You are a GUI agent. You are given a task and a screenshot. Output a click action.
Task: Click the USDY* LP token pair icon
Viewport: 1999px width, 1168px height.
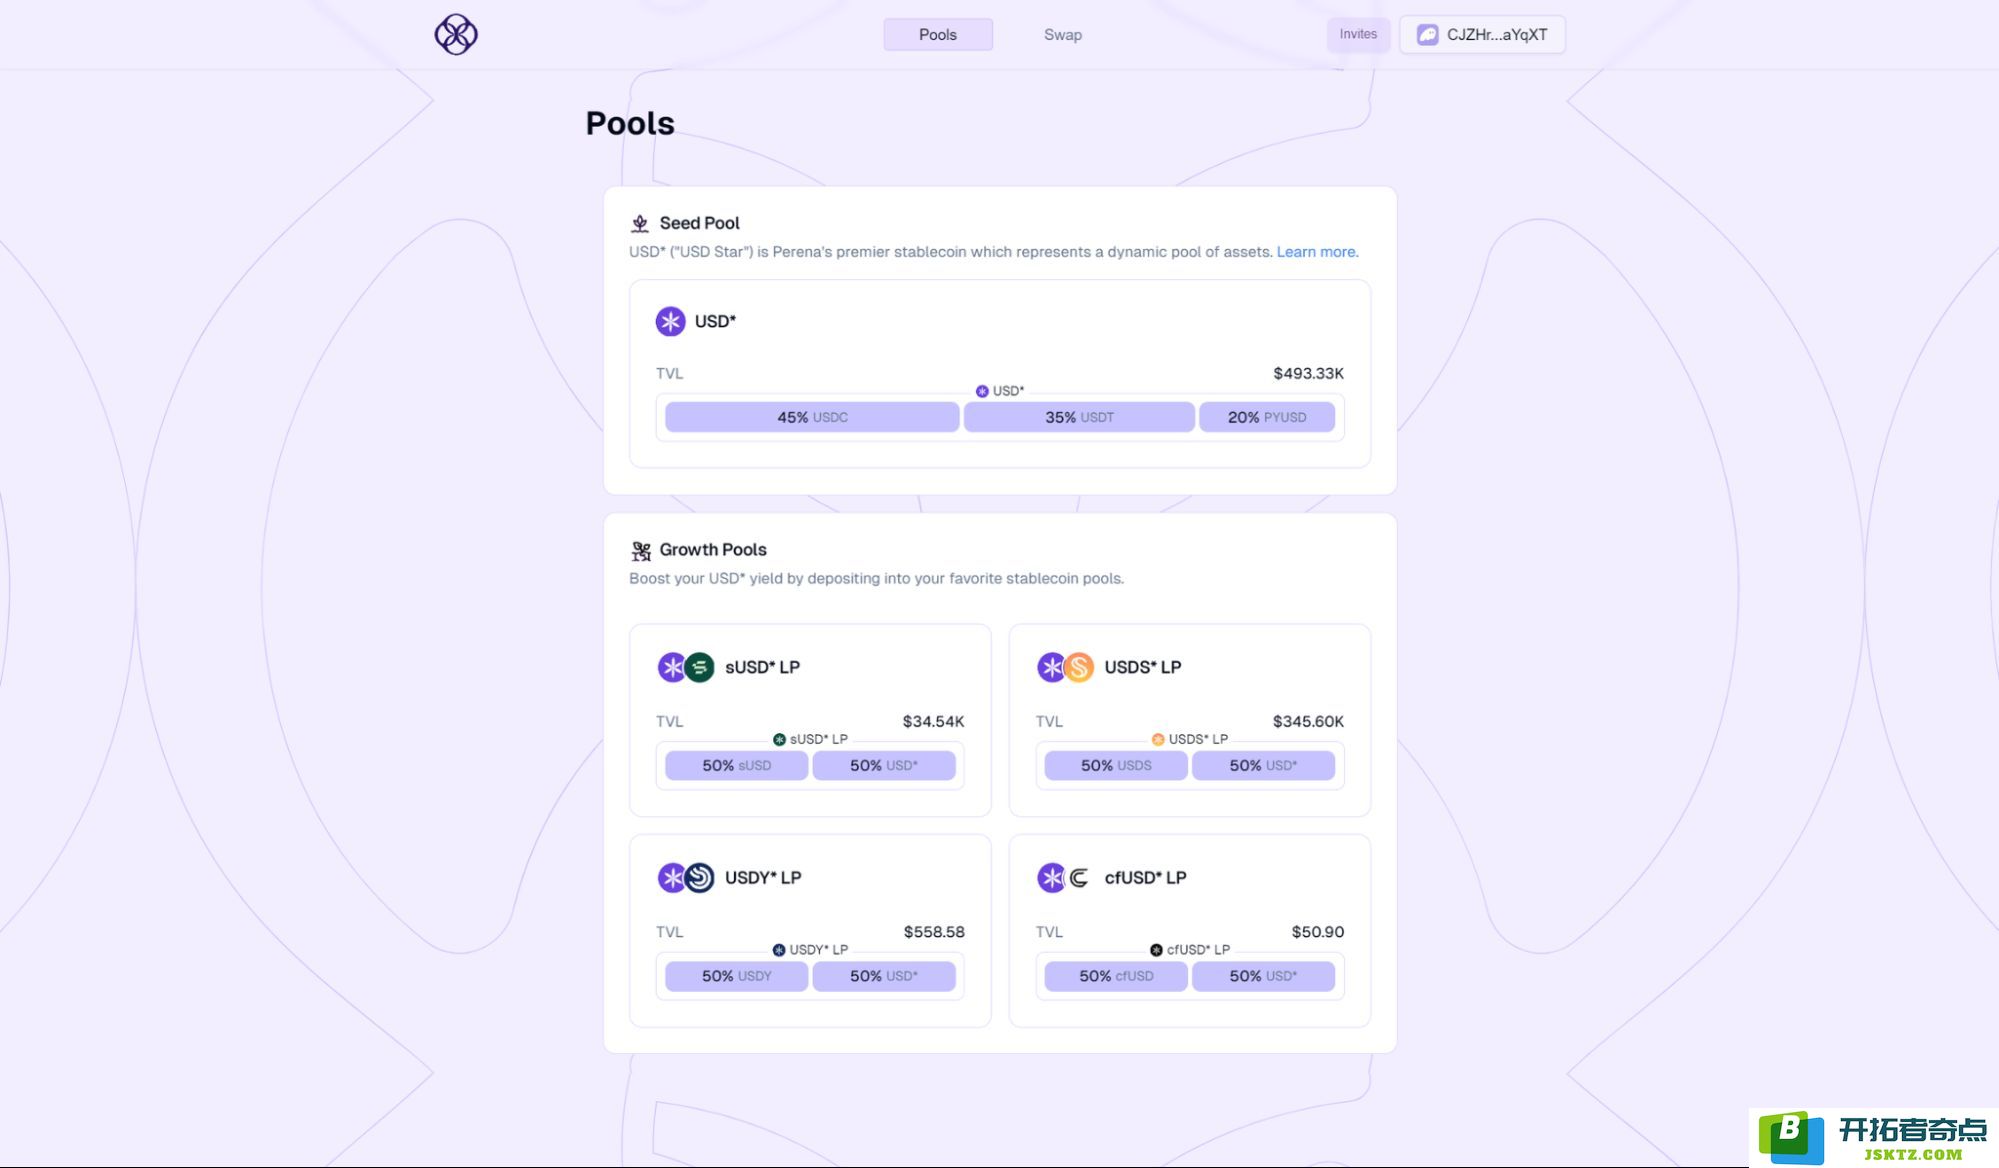click(686, 878)
